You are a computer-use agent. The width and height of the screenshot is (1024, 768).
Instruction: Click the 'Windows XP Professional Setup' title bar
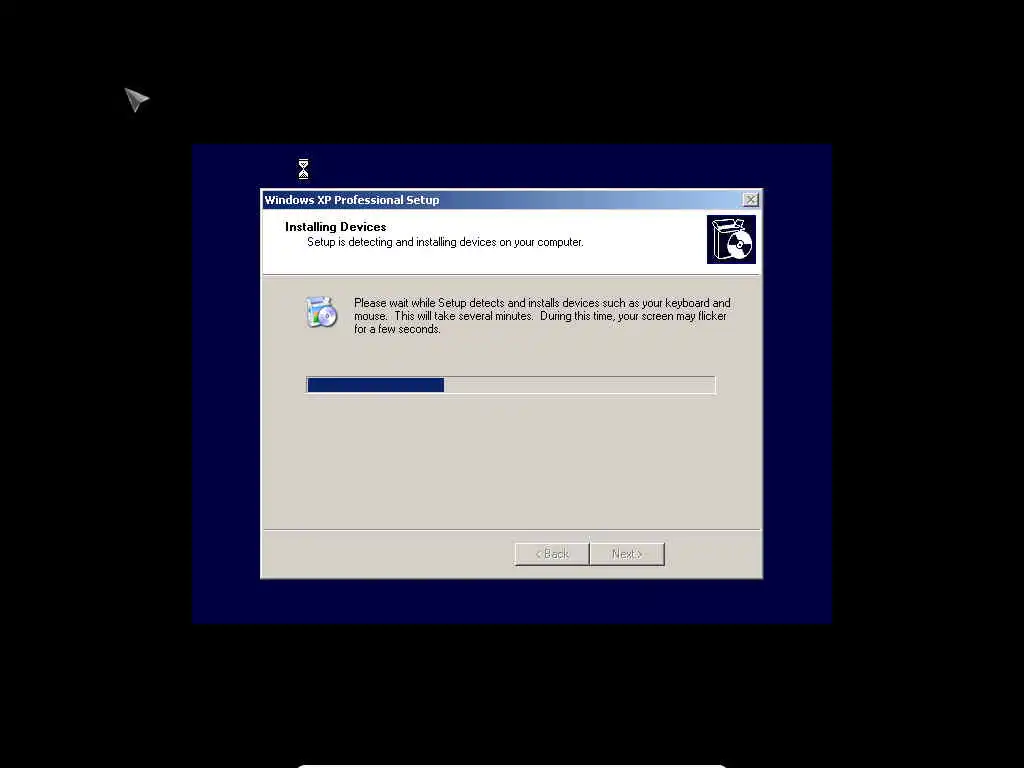[511, 200]
